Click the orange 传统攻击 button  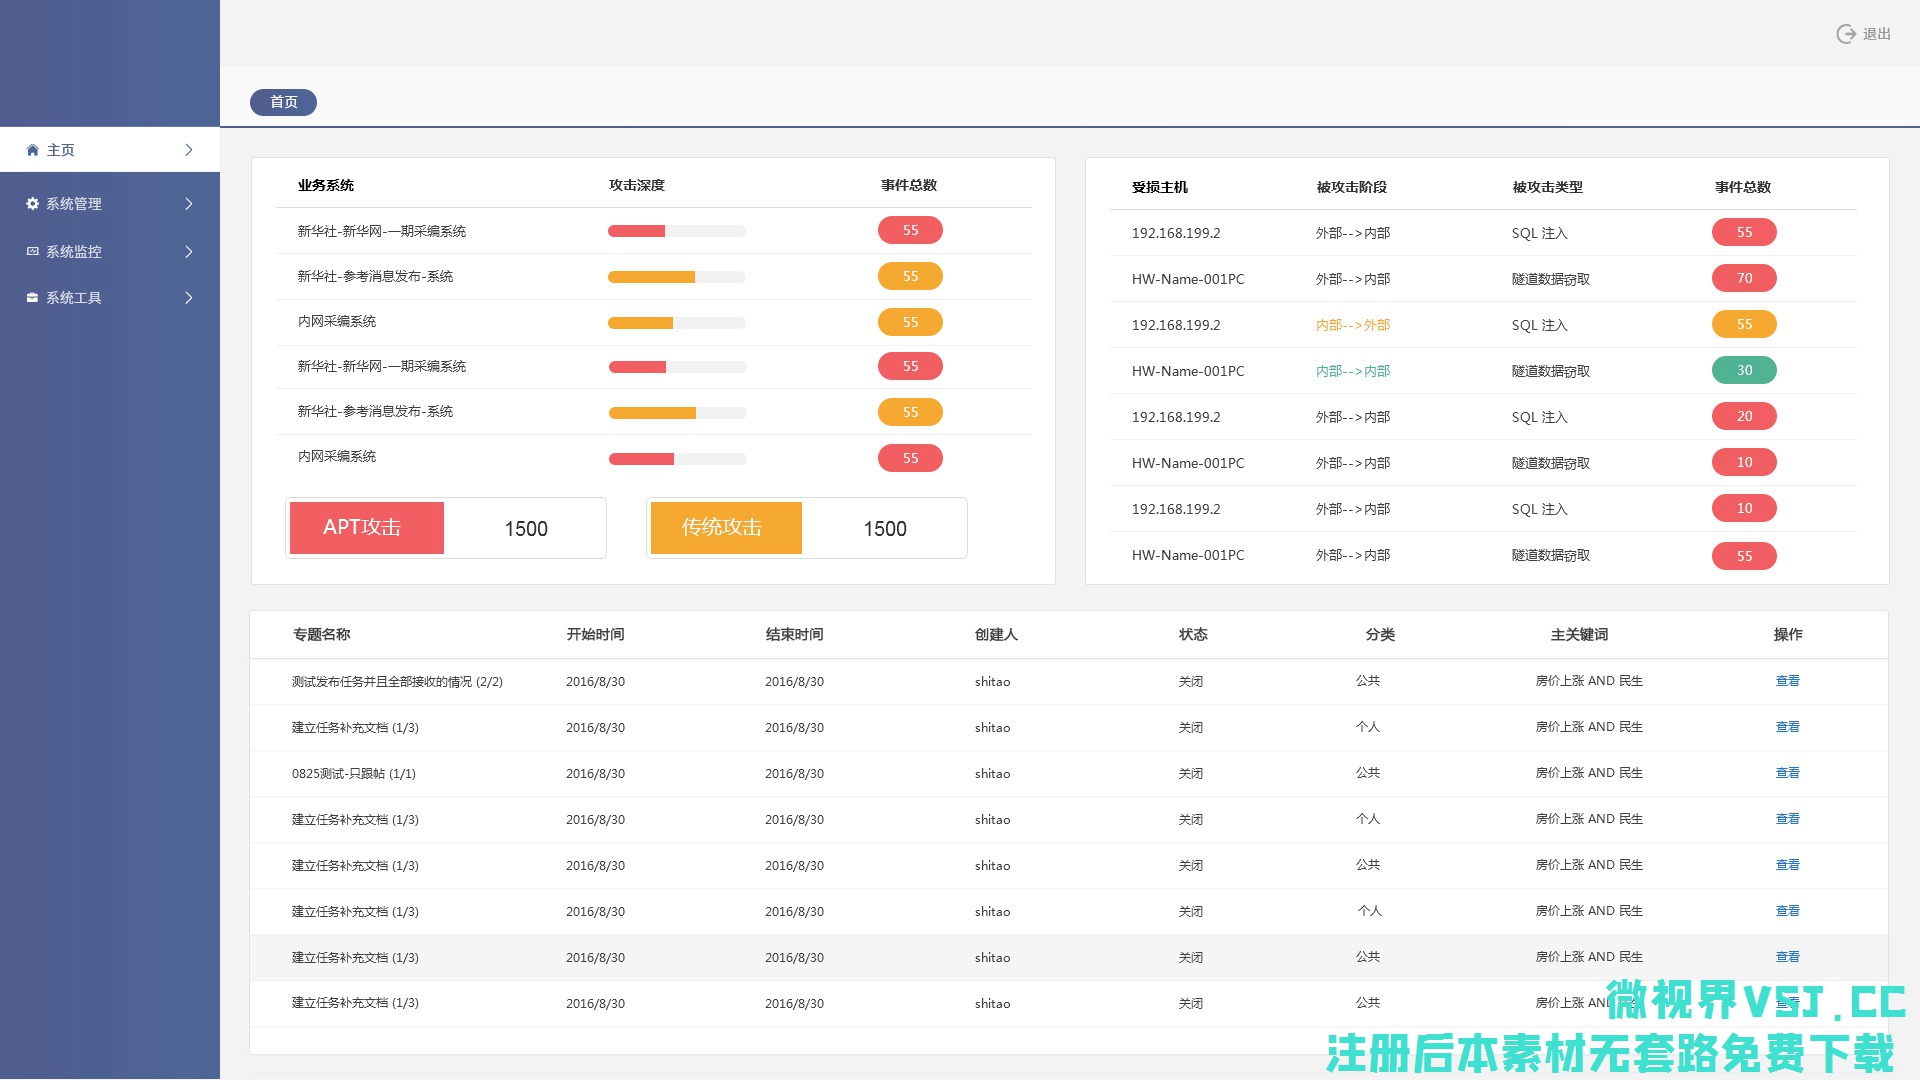pos(725,528)
